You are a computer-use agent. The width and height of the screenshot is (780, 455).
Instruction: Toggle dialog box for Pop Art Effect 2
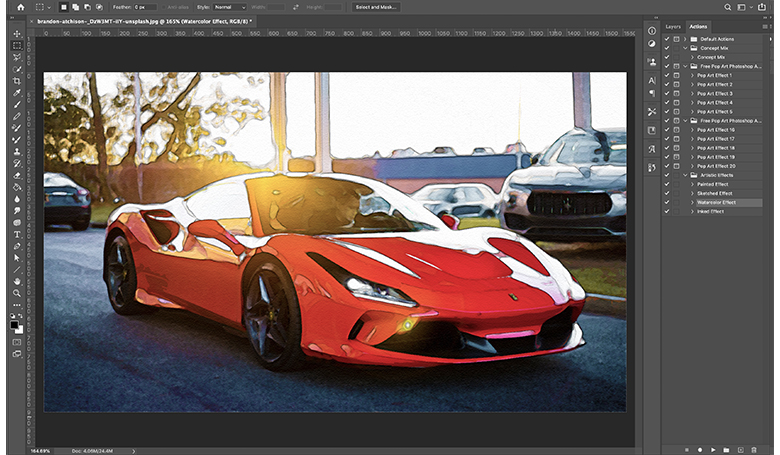(677, 85)
